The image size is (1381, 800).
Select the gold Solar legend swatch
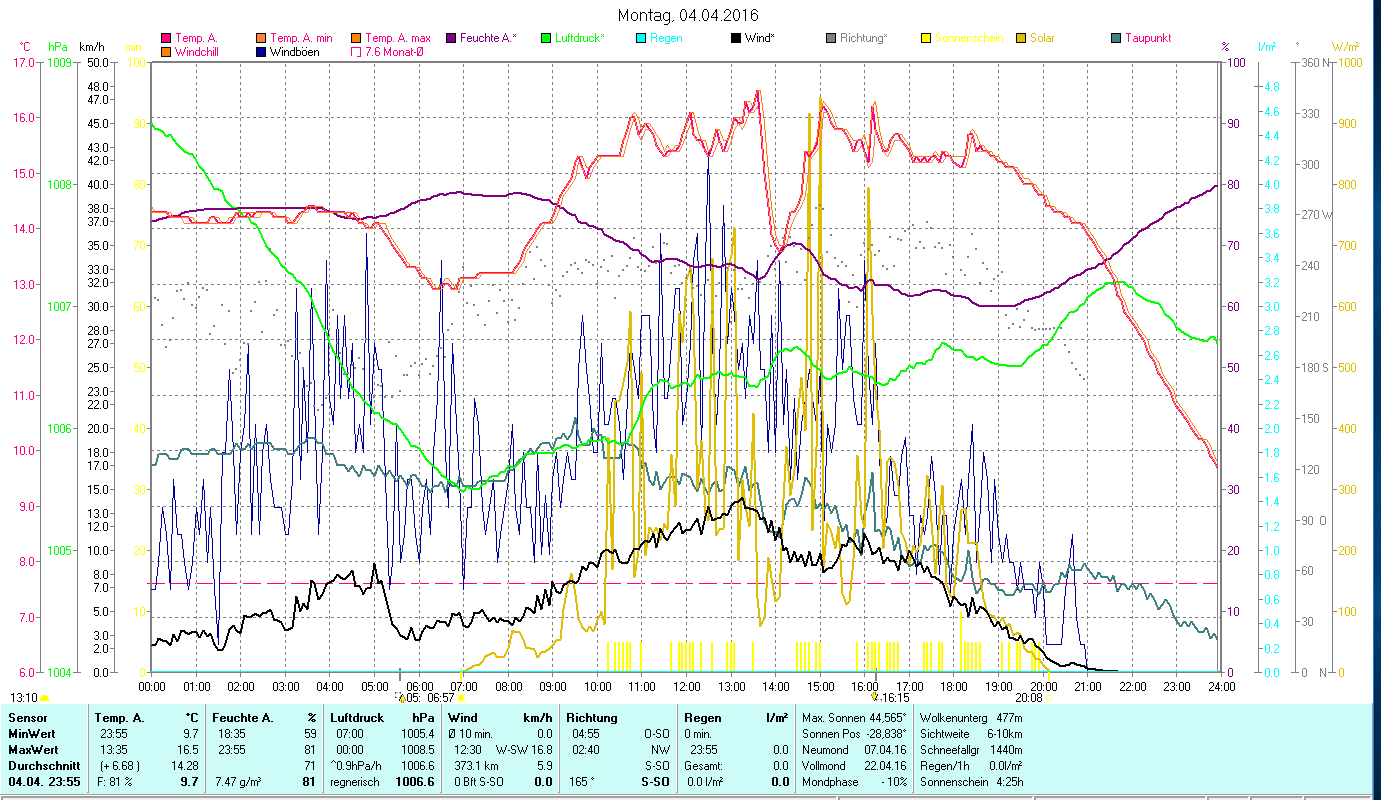(x=1021, y=38)
